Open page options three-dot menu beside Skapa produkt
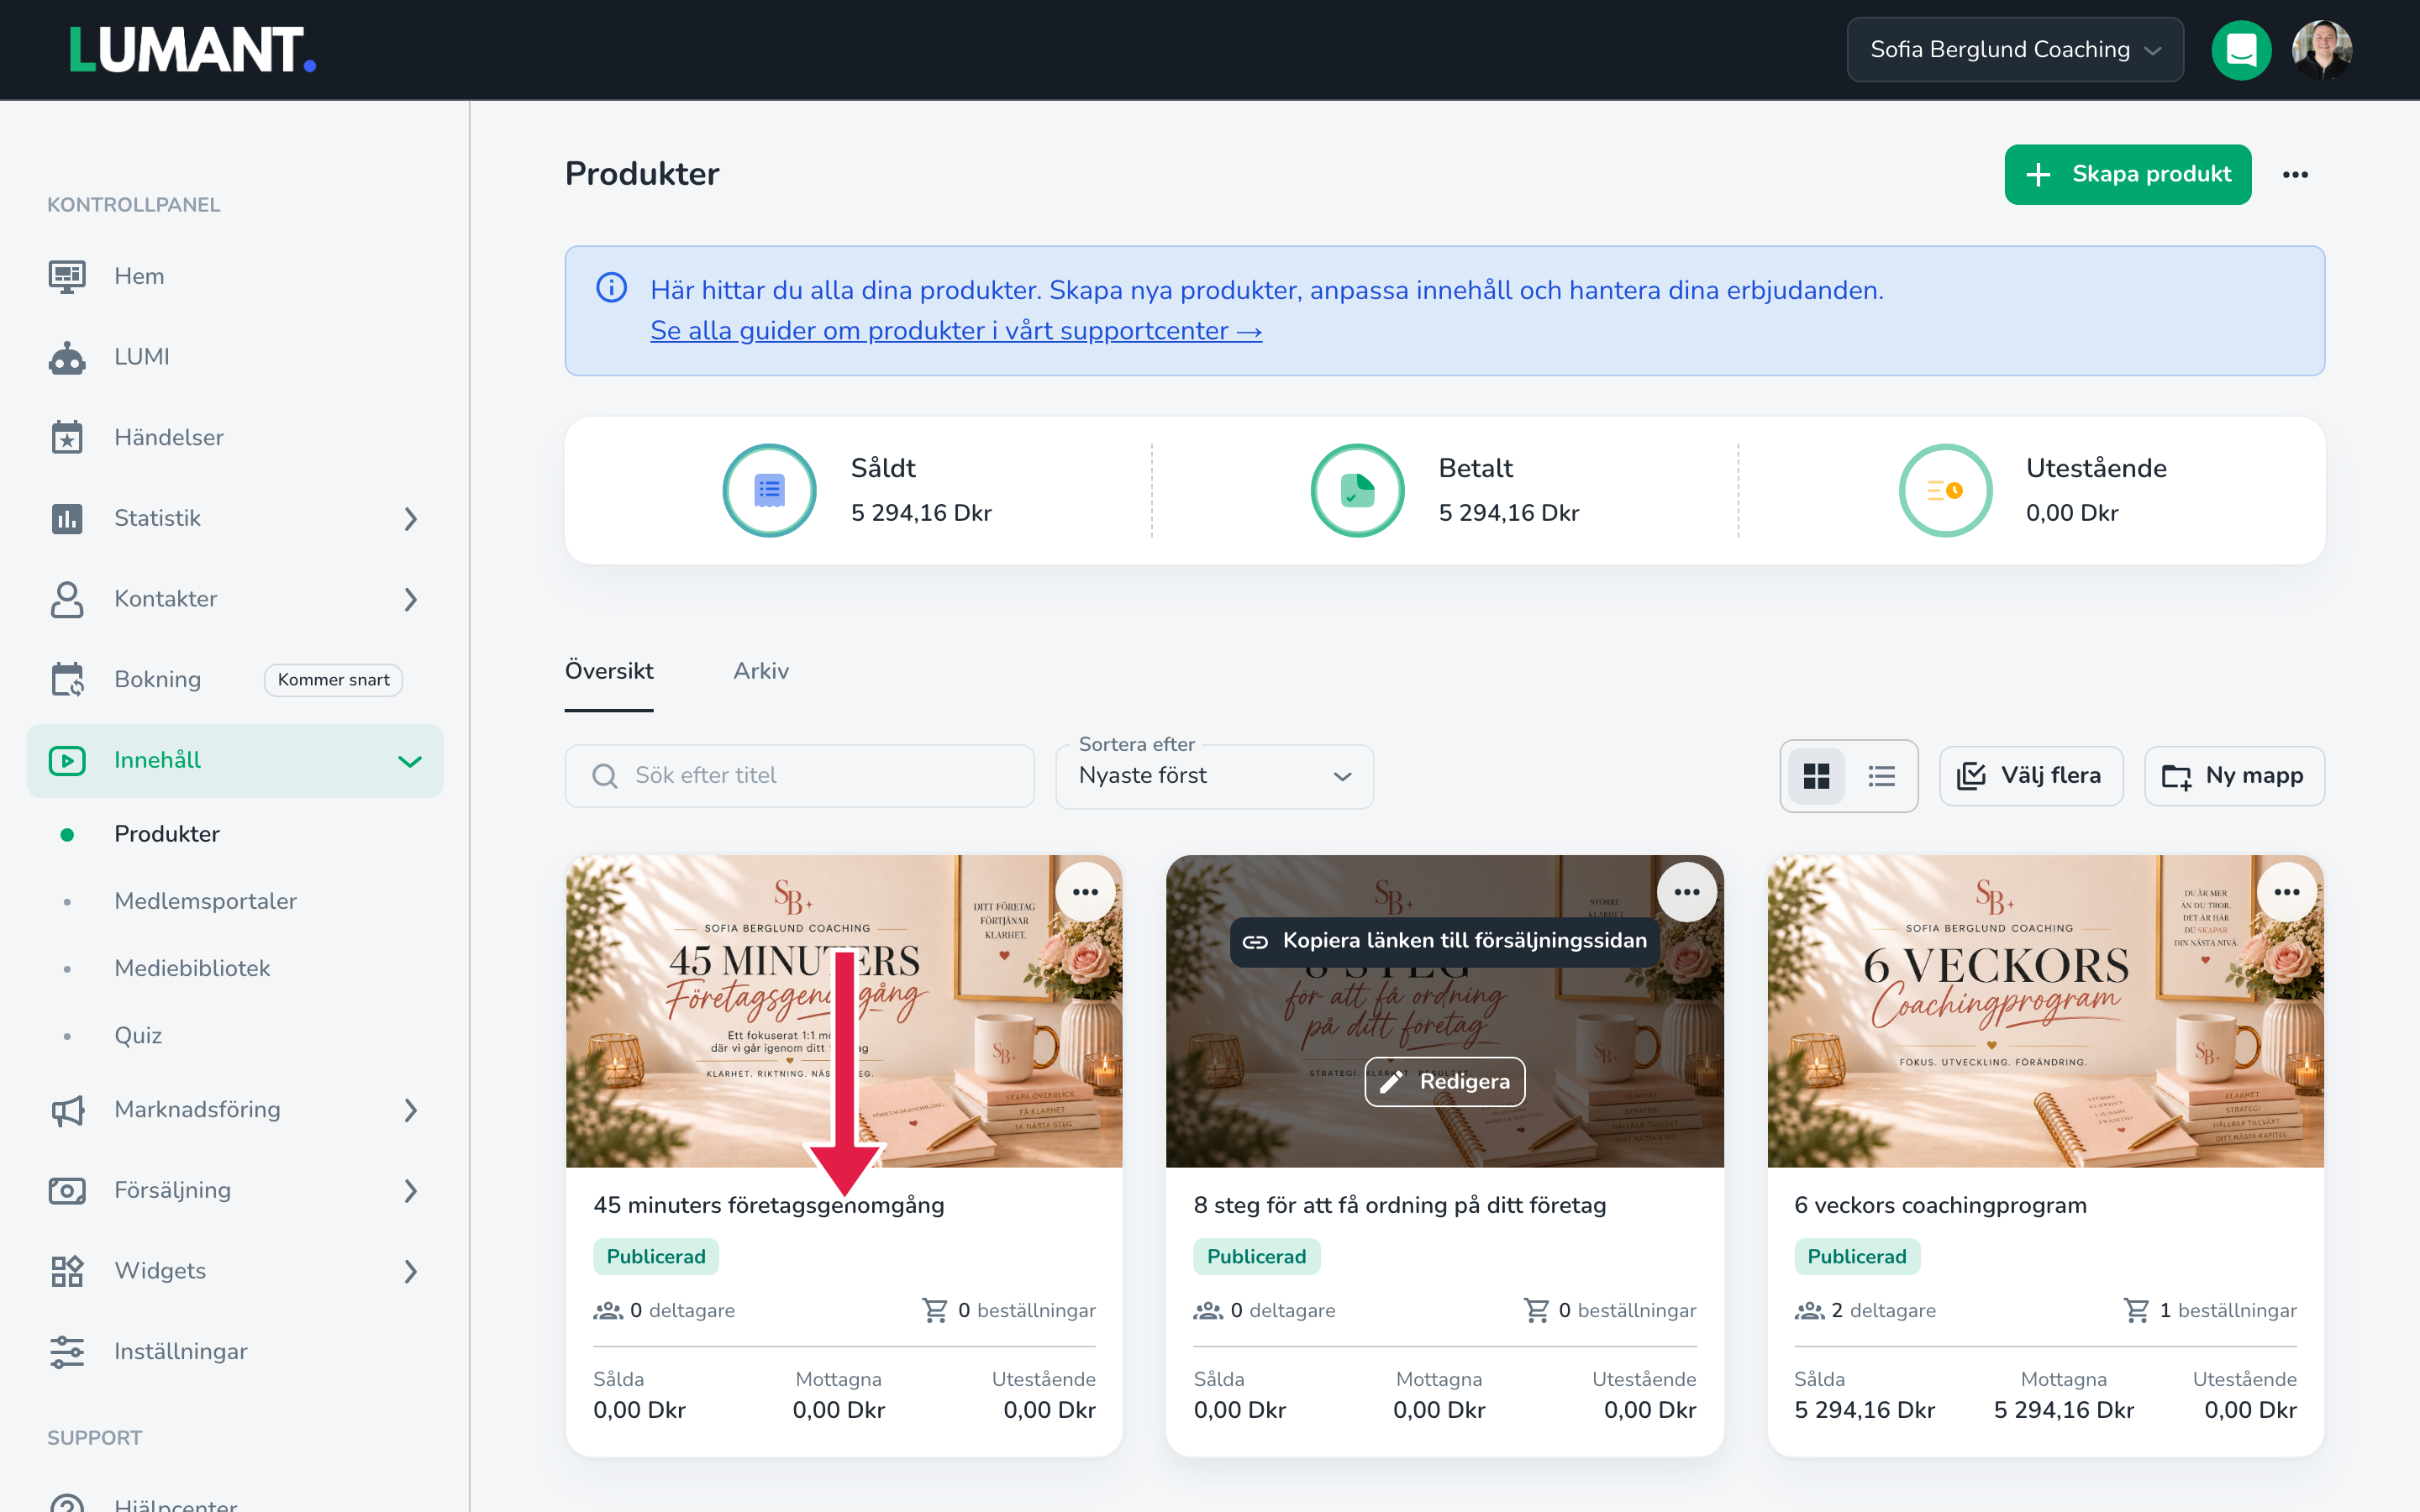The image size is (2420, 1512). [2295, 175]
